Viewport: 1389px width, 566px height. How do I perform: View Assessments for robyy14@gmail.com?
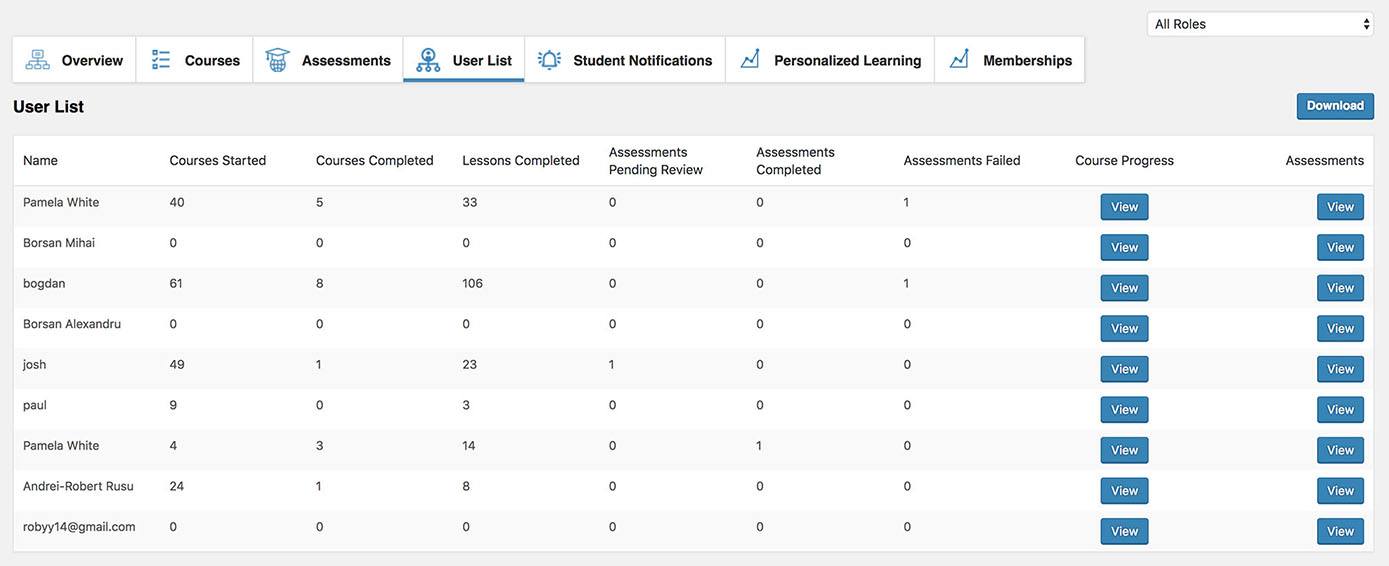pos(1340,532)
